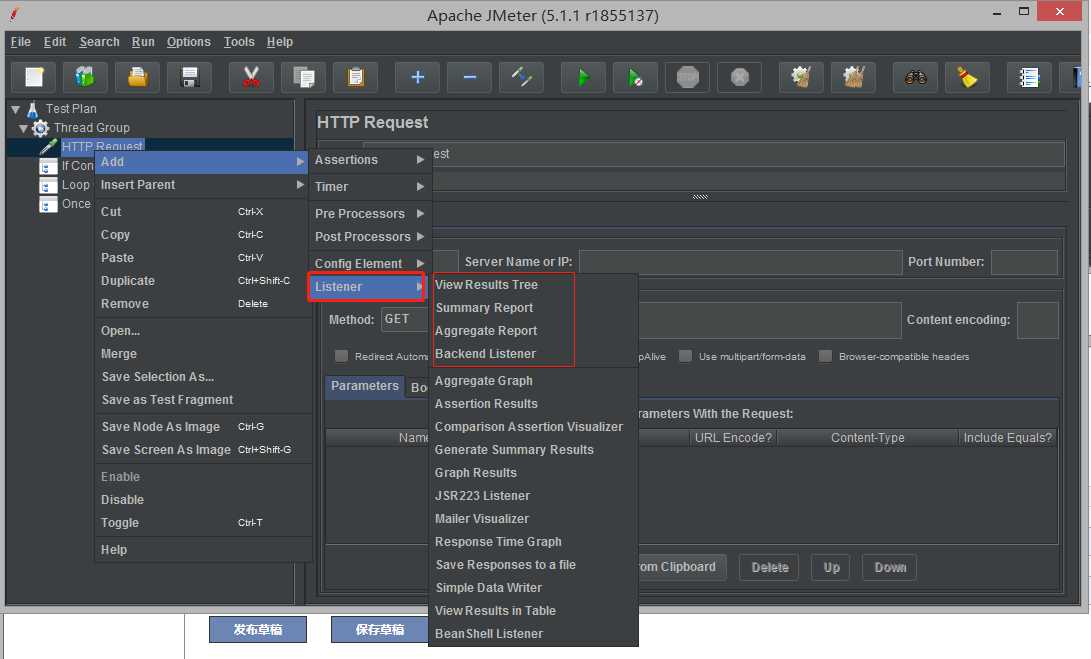
Task: Expand the Insert Parent submenu
Action: pos(202,184)
